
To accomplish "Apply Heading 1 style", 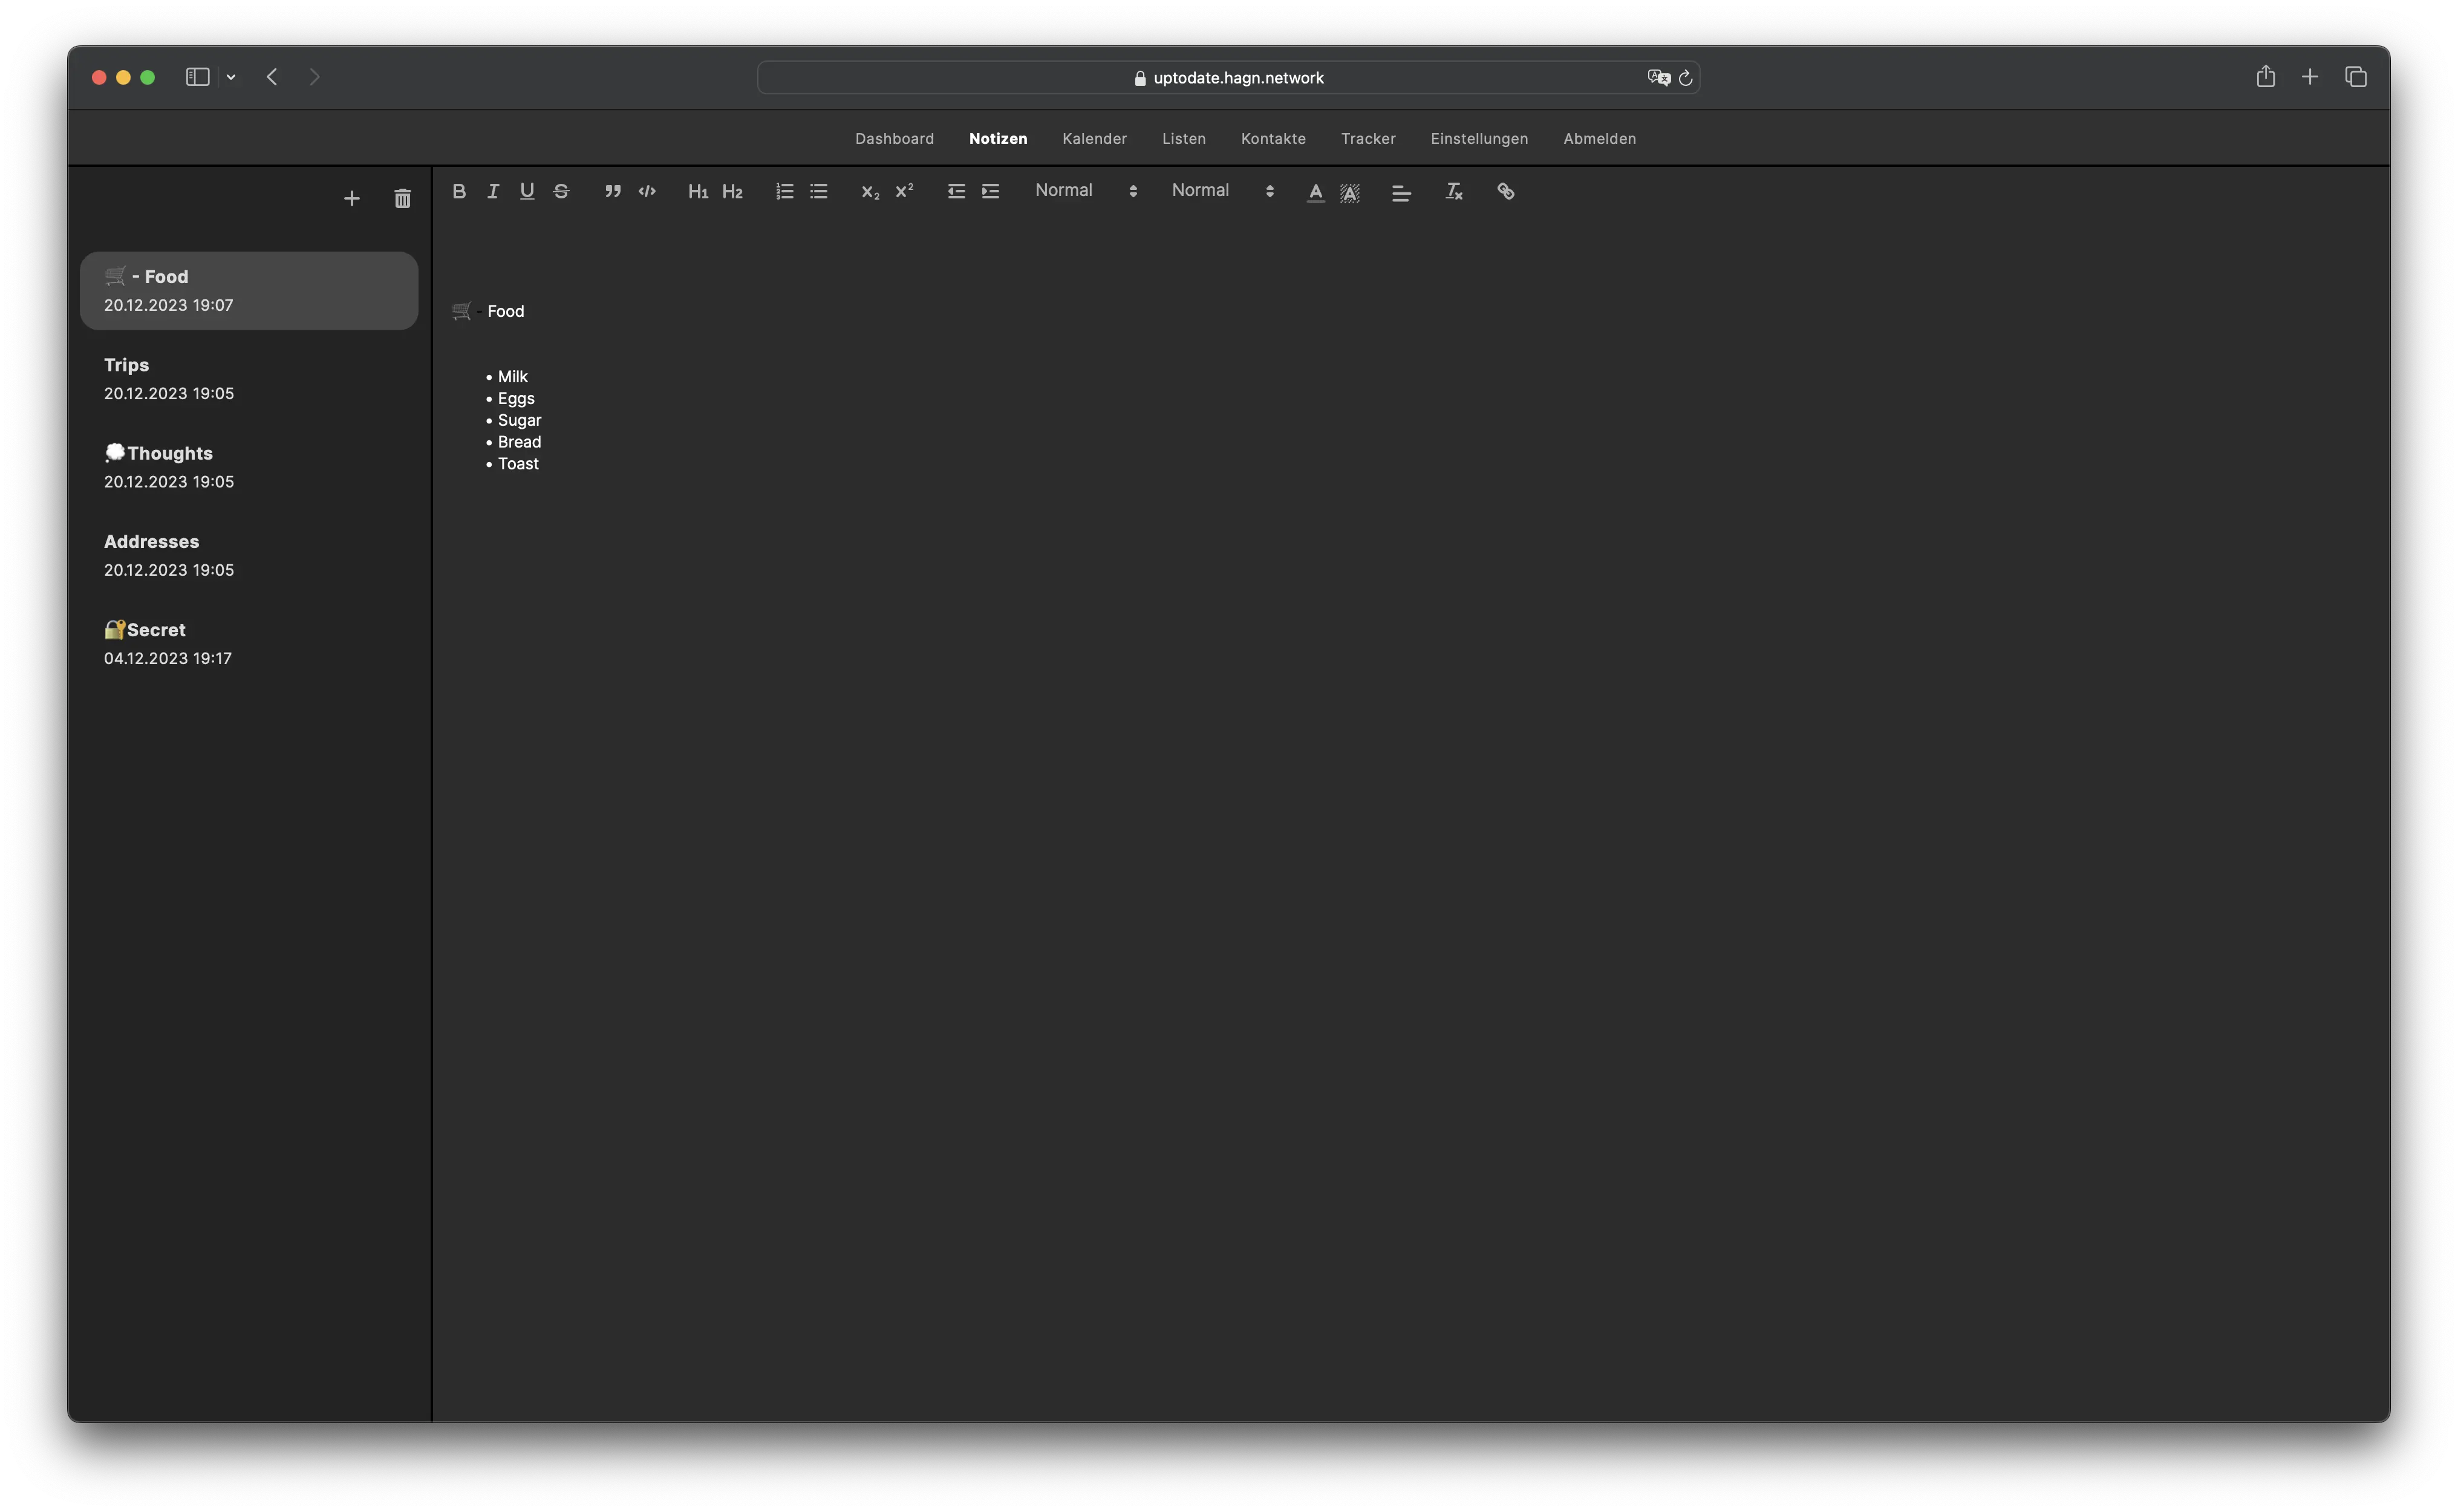I will pos(698,191).
